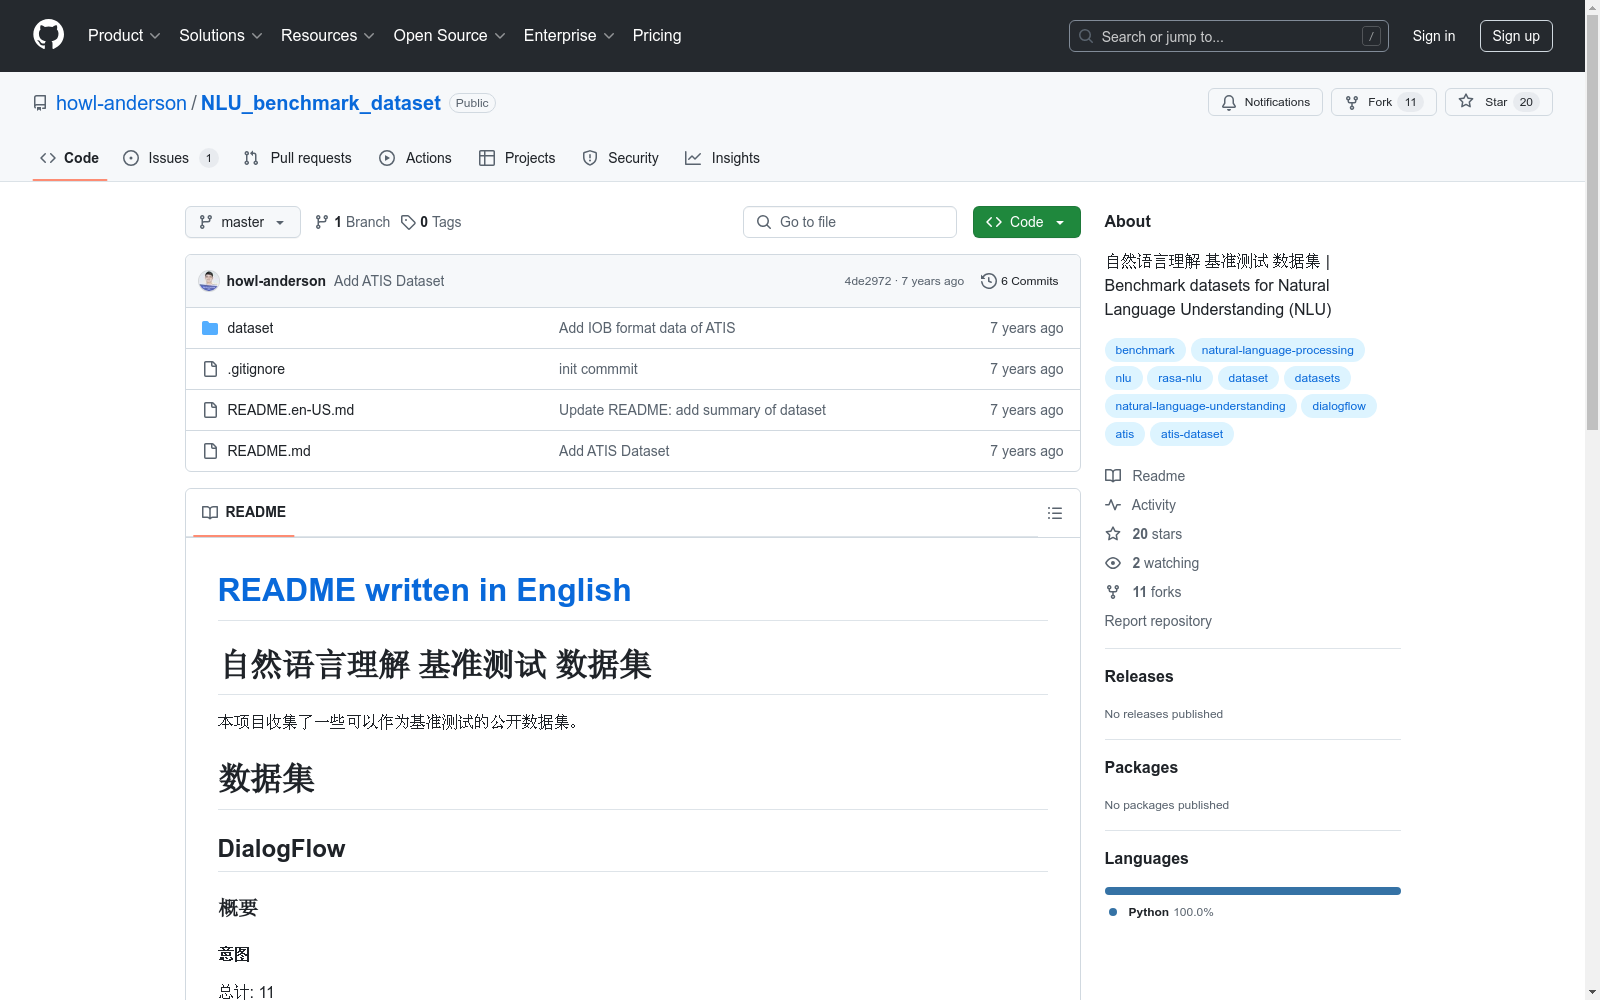Click the dataset folder icon
The height and width of the screenshot is (1000, 1600).
pyautogui.click(x=210, y=328)
